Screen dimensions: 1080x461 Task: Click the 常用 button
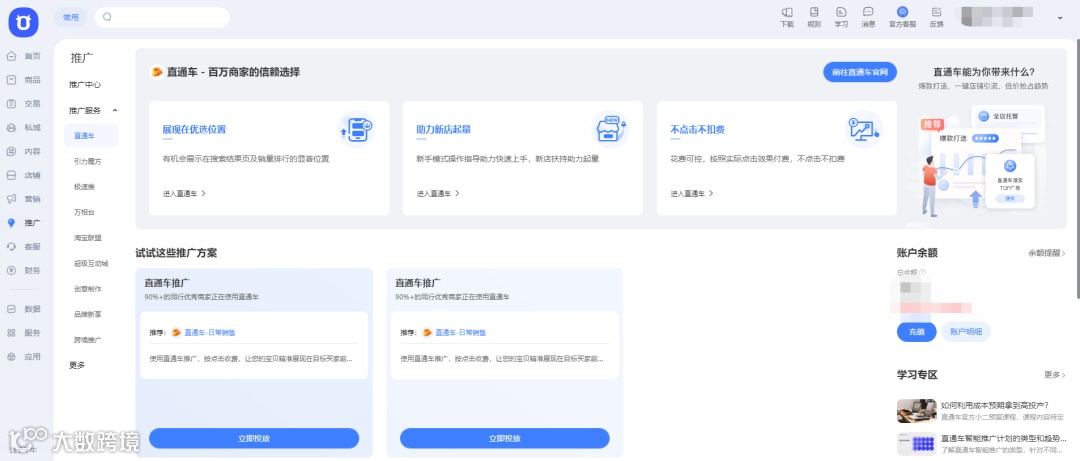point(71,17)
